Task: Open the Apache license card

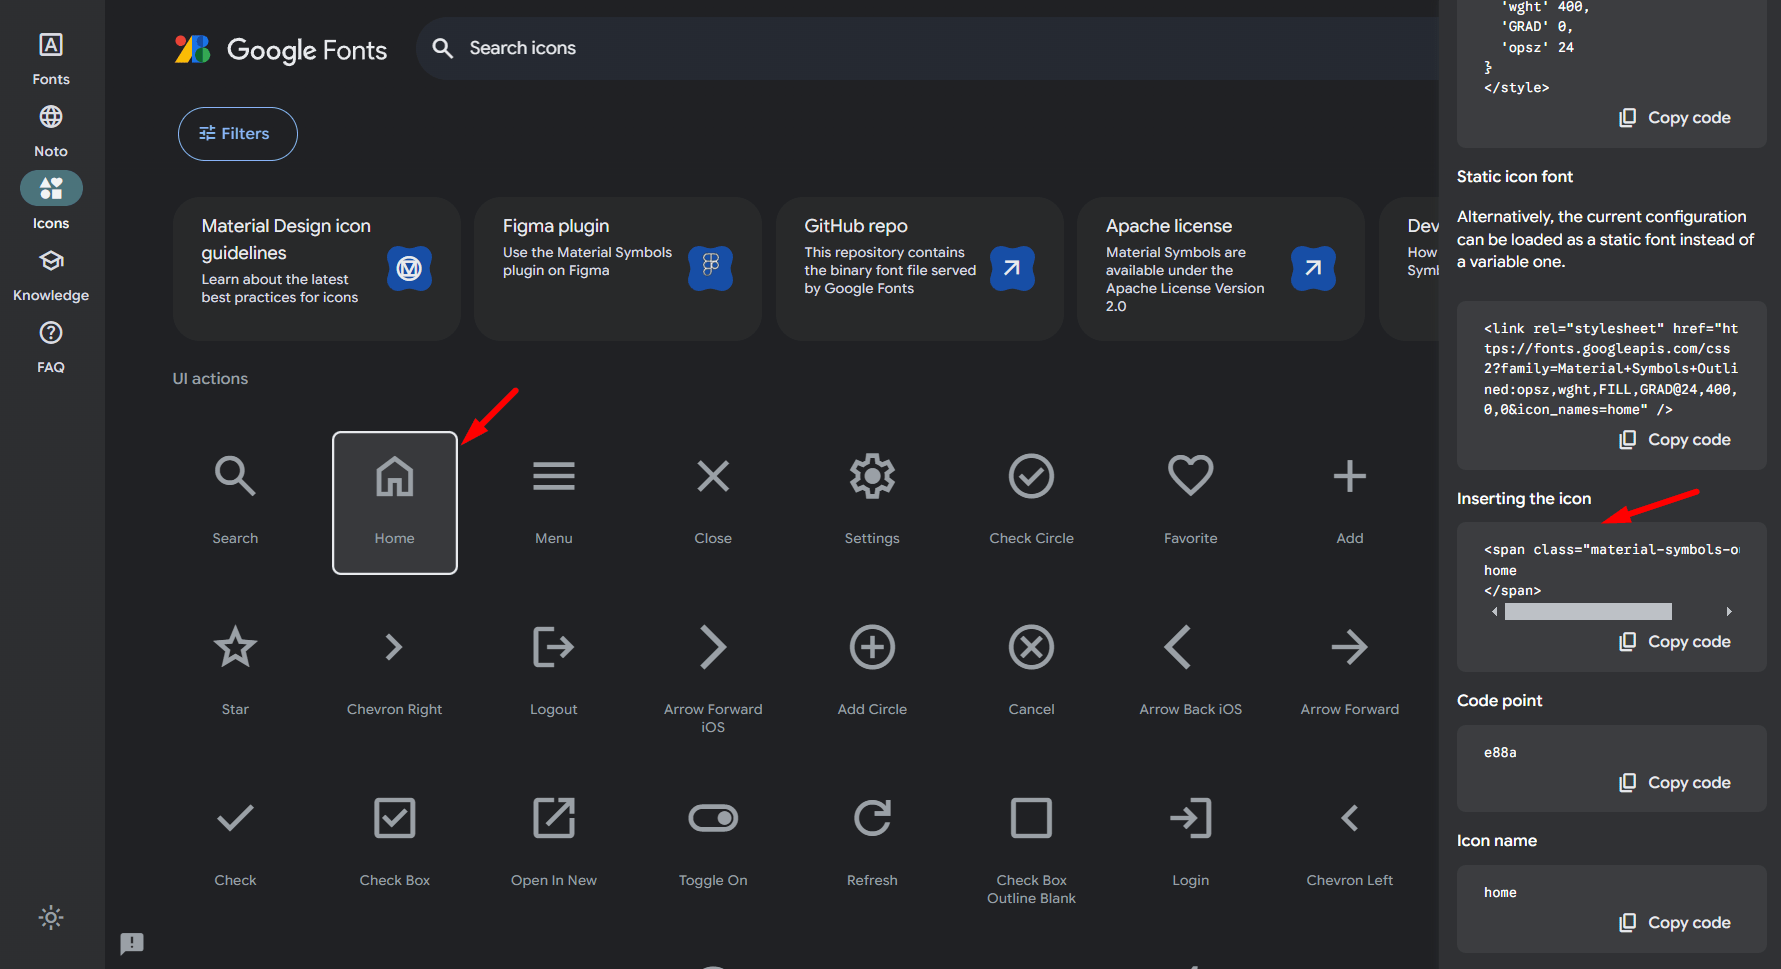Action: (x=1221, y=268)
